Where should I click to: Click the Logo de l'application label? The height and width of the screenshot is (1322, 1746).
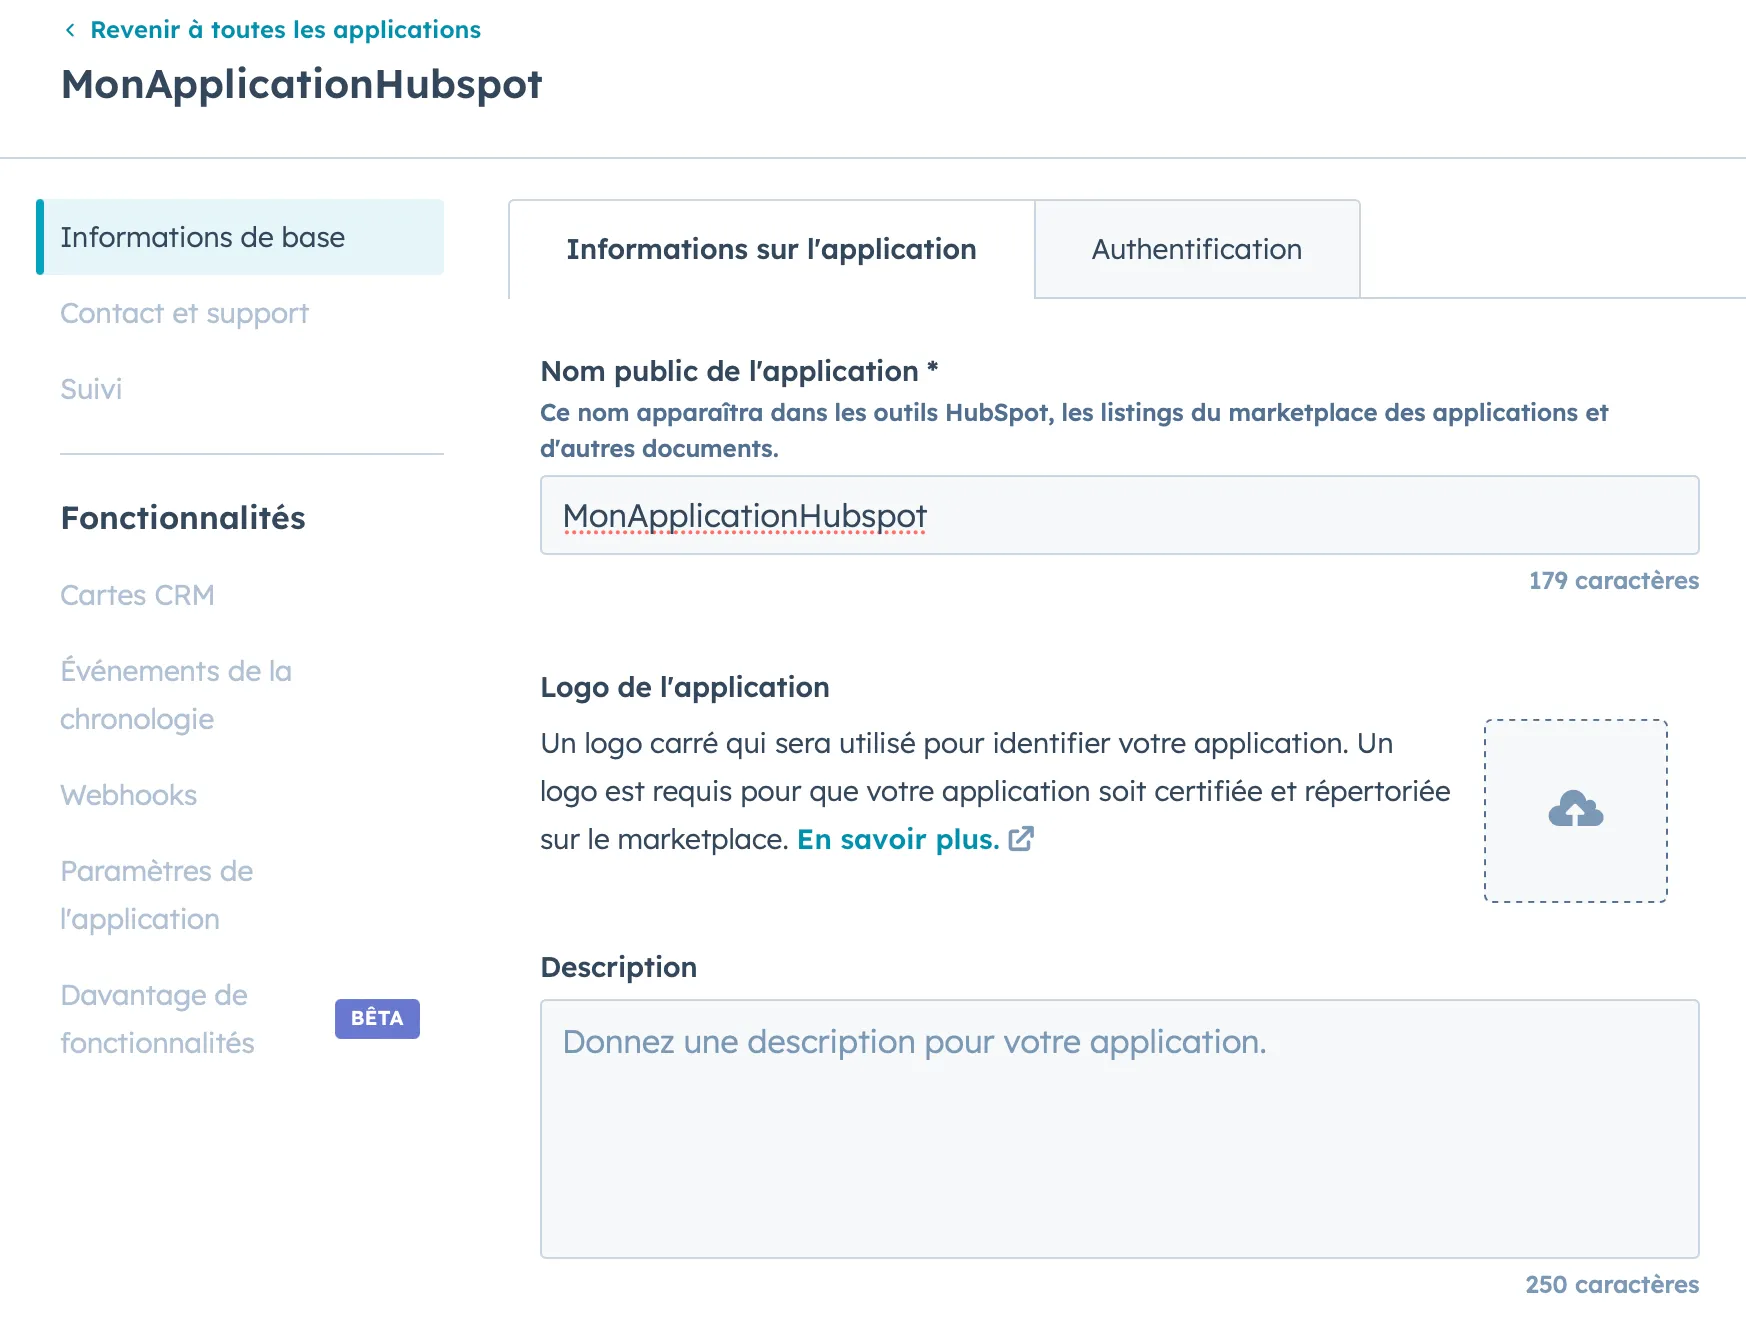coord(684,687)
